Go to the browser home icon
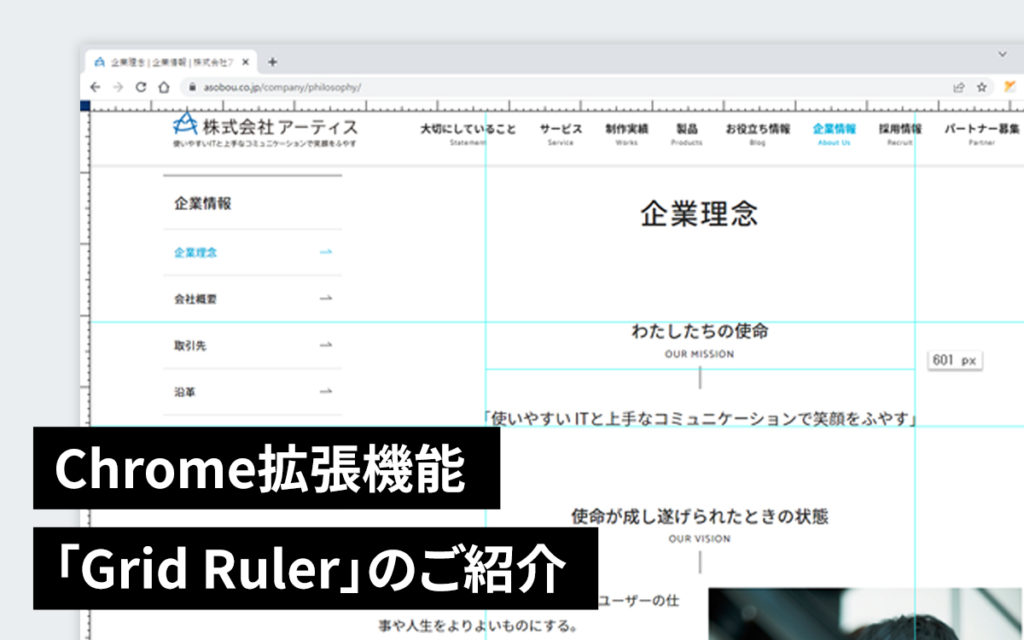 pos(164,87)
